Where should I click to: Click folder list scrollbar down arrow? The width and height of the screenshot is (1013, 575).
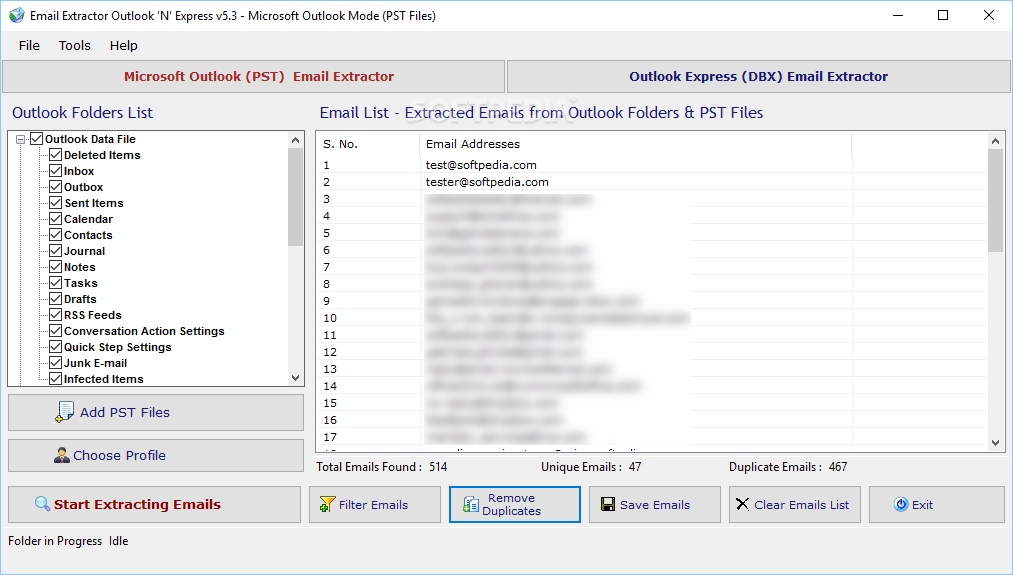[296, 378]
